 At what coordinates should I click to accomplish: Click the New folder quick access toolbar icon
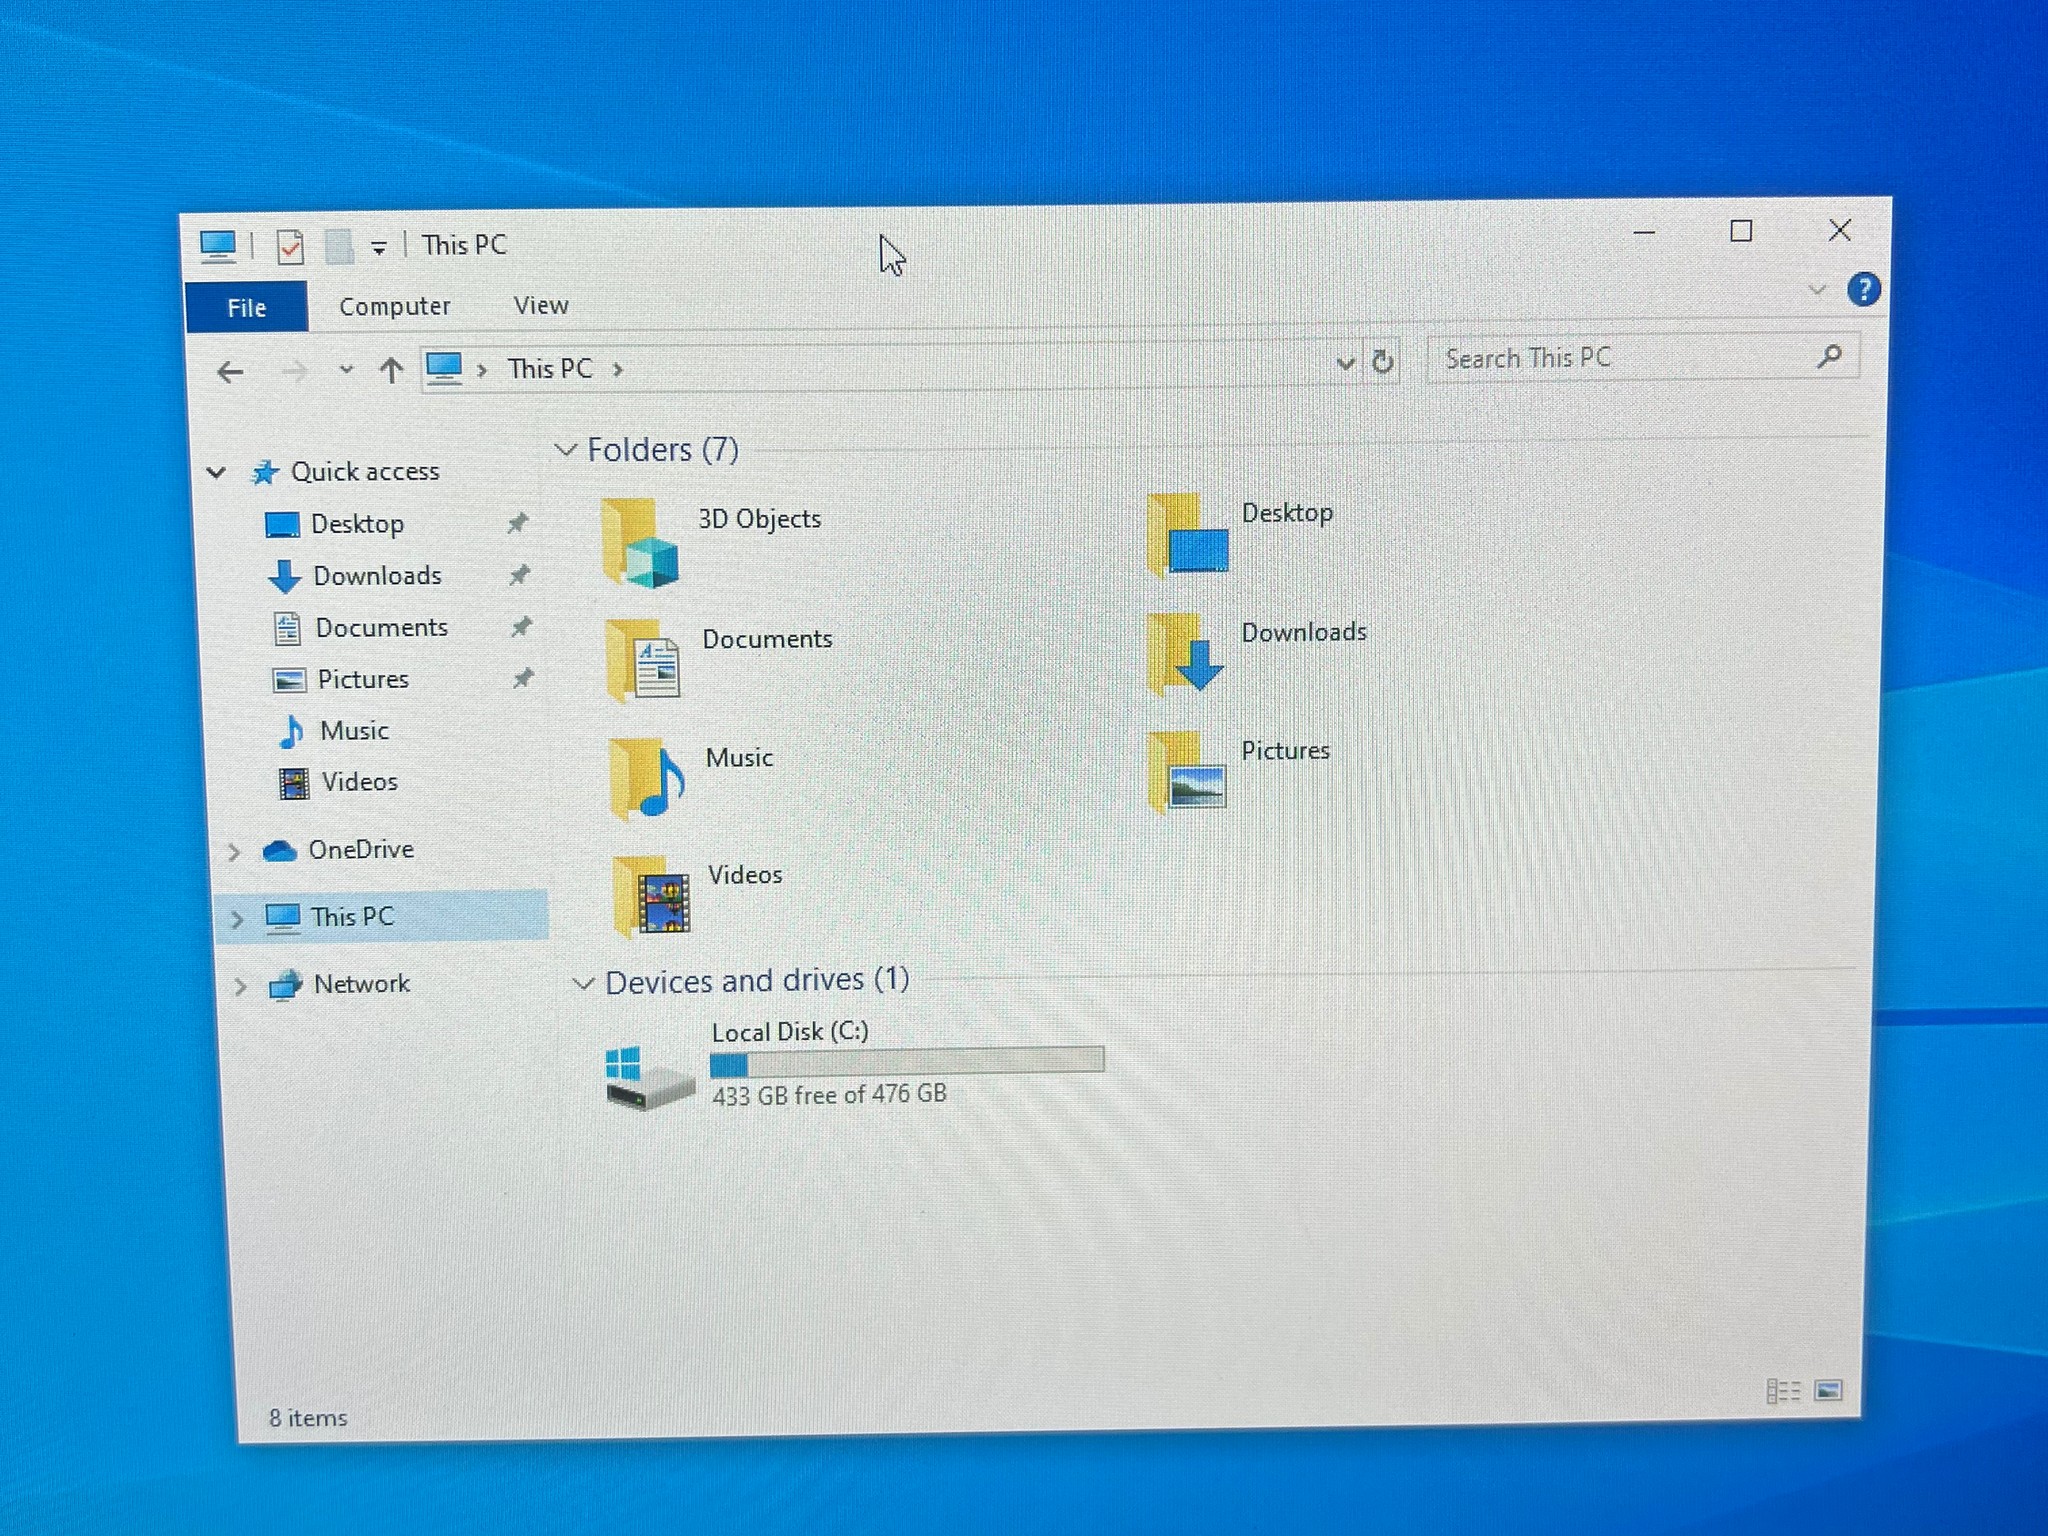click(x=339, y=246)
